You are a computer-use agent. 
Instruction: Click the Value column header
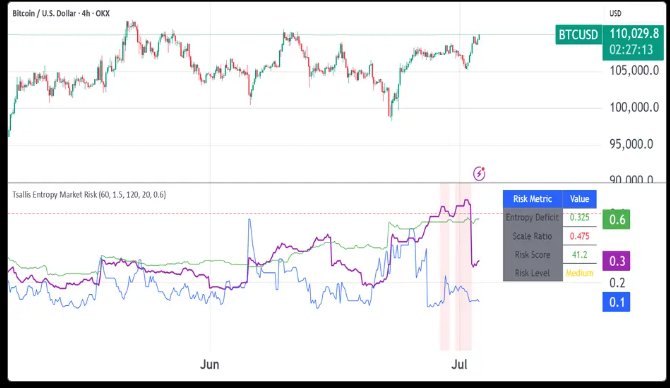click(x=579, y=199)
